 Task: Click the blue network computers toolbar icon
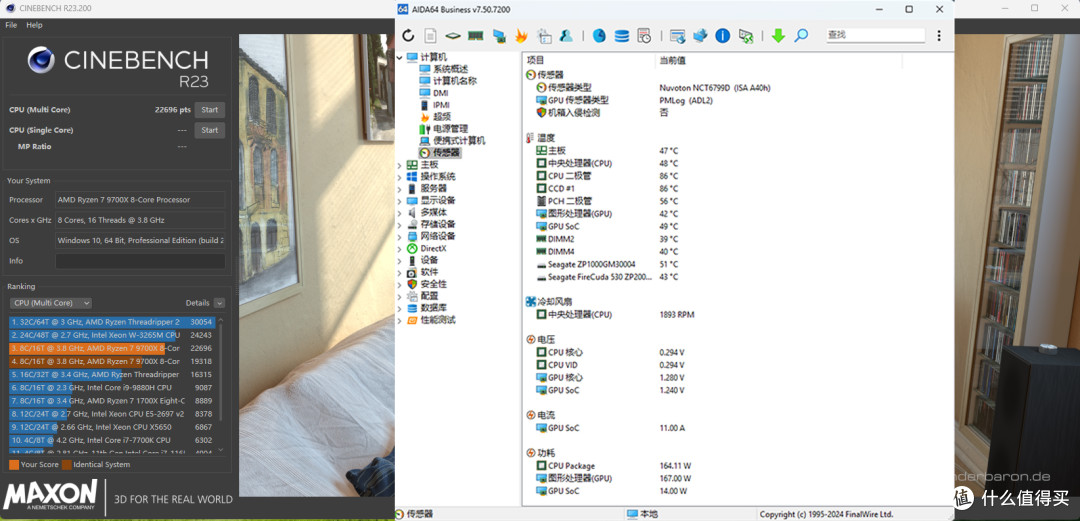(700, 36)
